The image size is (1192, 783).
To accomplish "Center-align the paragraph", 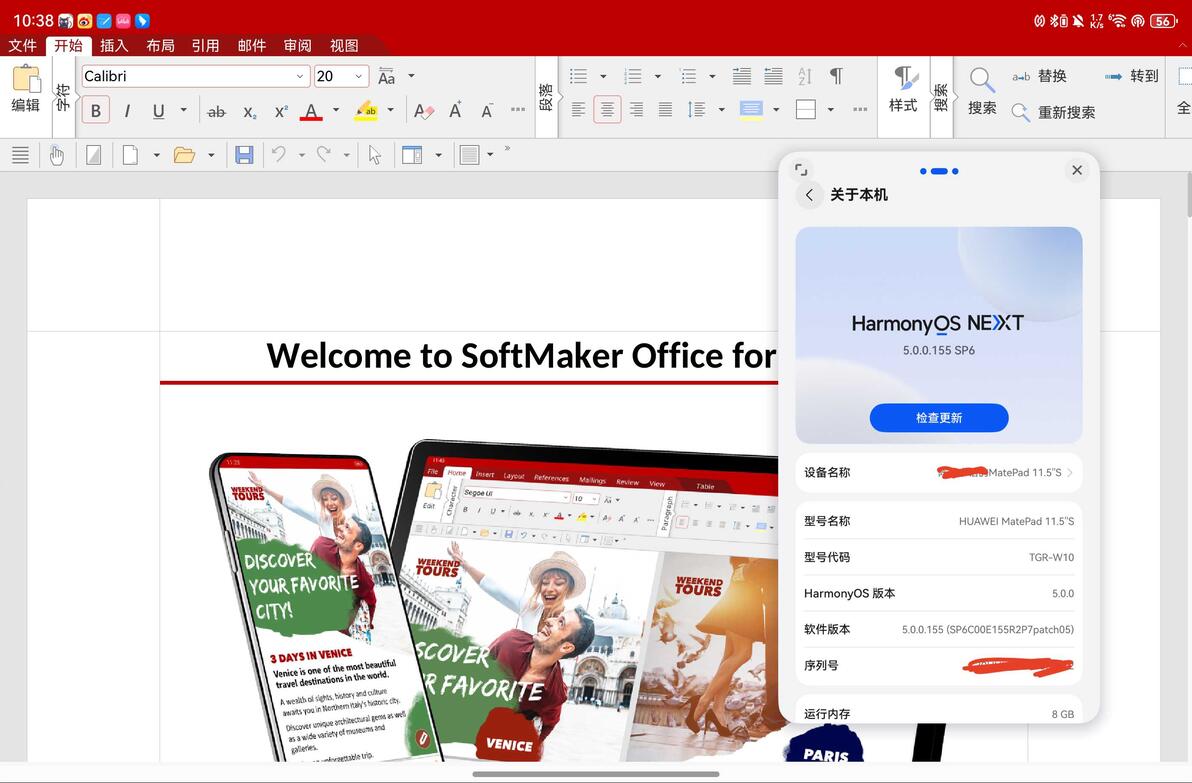I will point(607,109).
